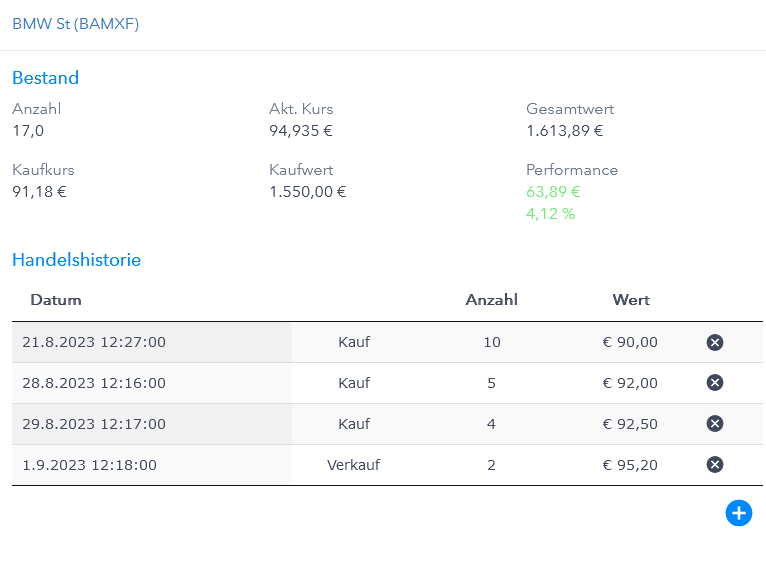Click the Bestand section heading
Screen dimensions: 766x578
click(45, 78)
